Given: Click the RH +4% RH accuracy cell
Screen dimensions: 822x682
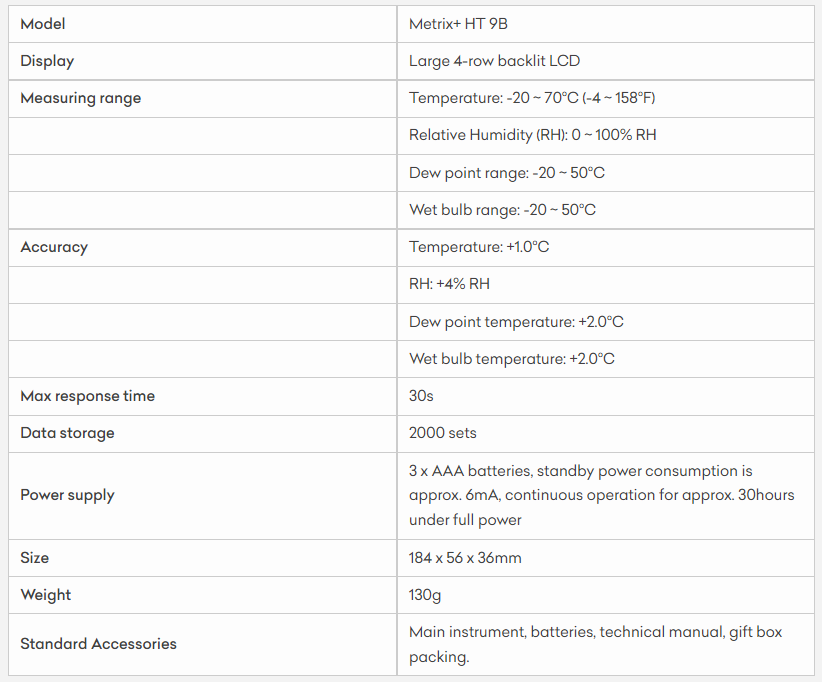Looking at the screenshot, I should click(449, 284).
